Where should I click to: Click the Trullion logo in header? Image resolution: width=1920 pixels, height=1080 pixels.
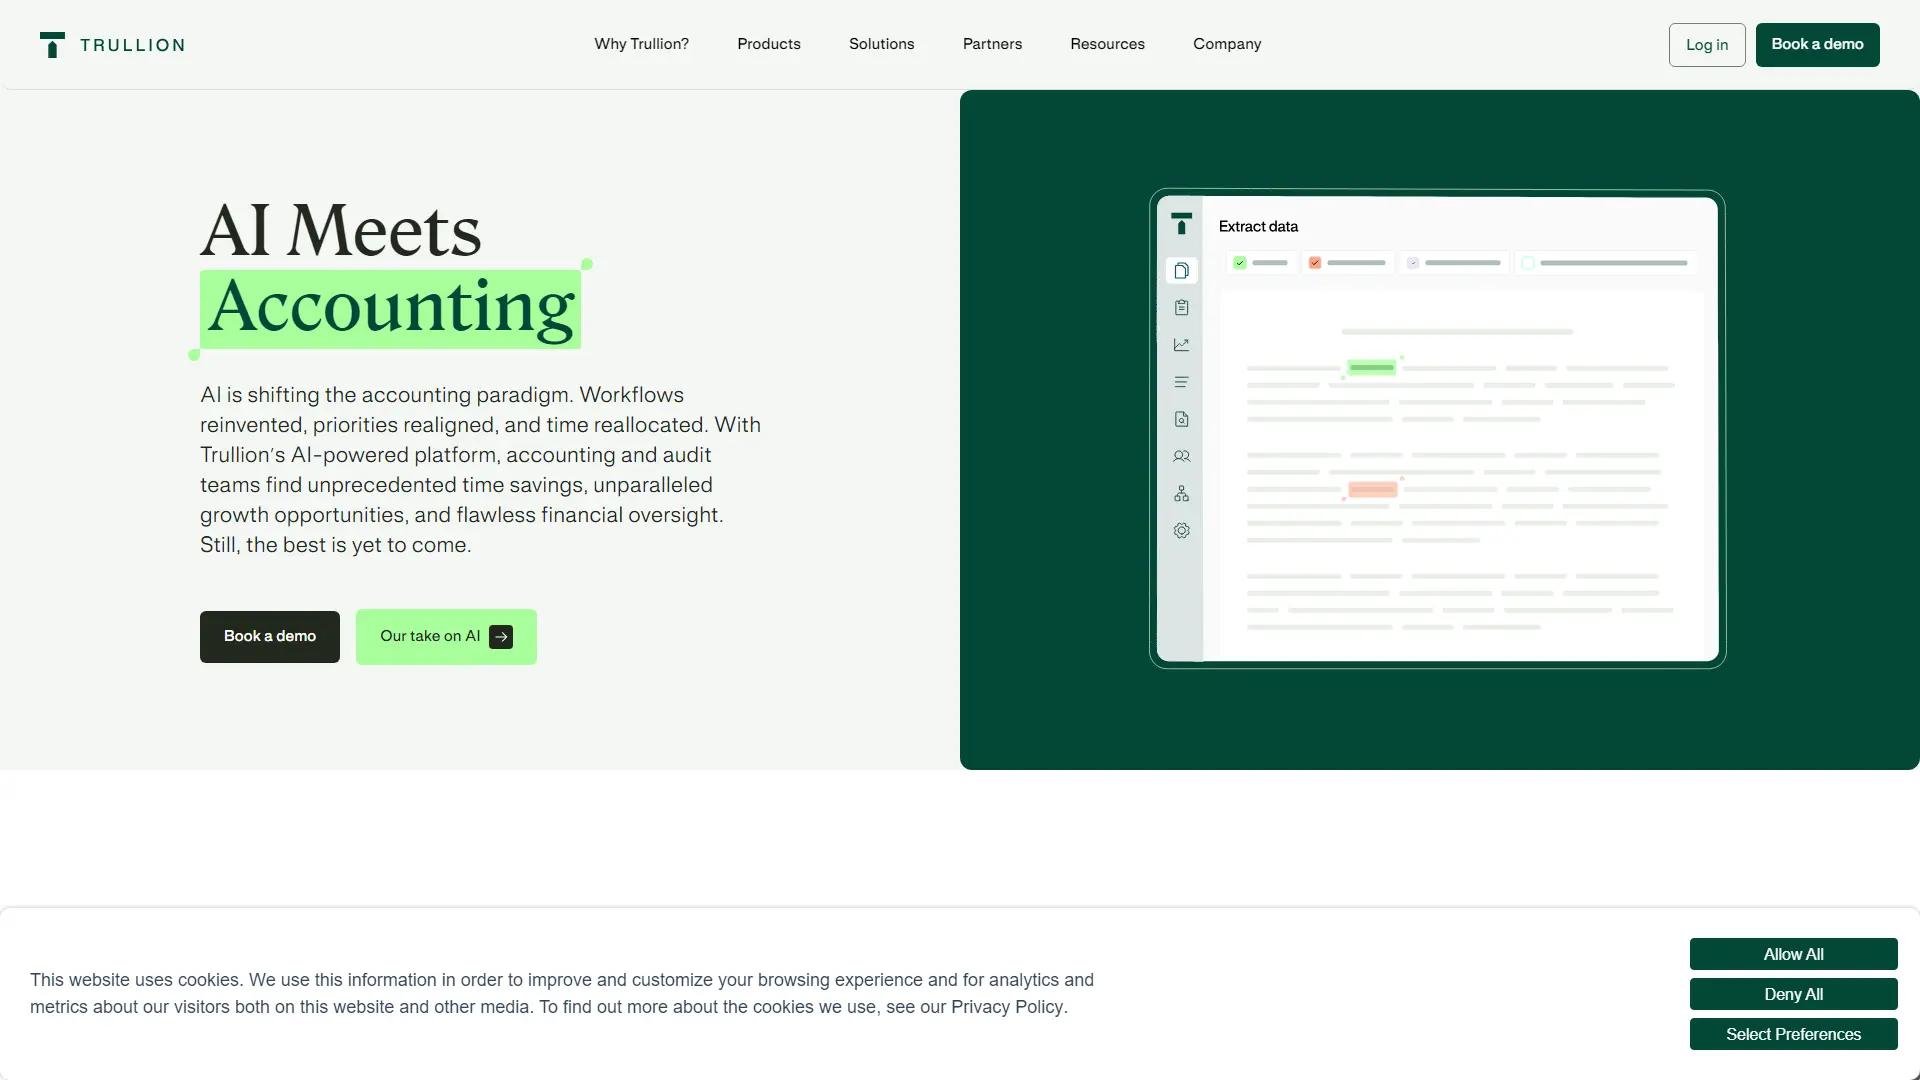[112, 45]
